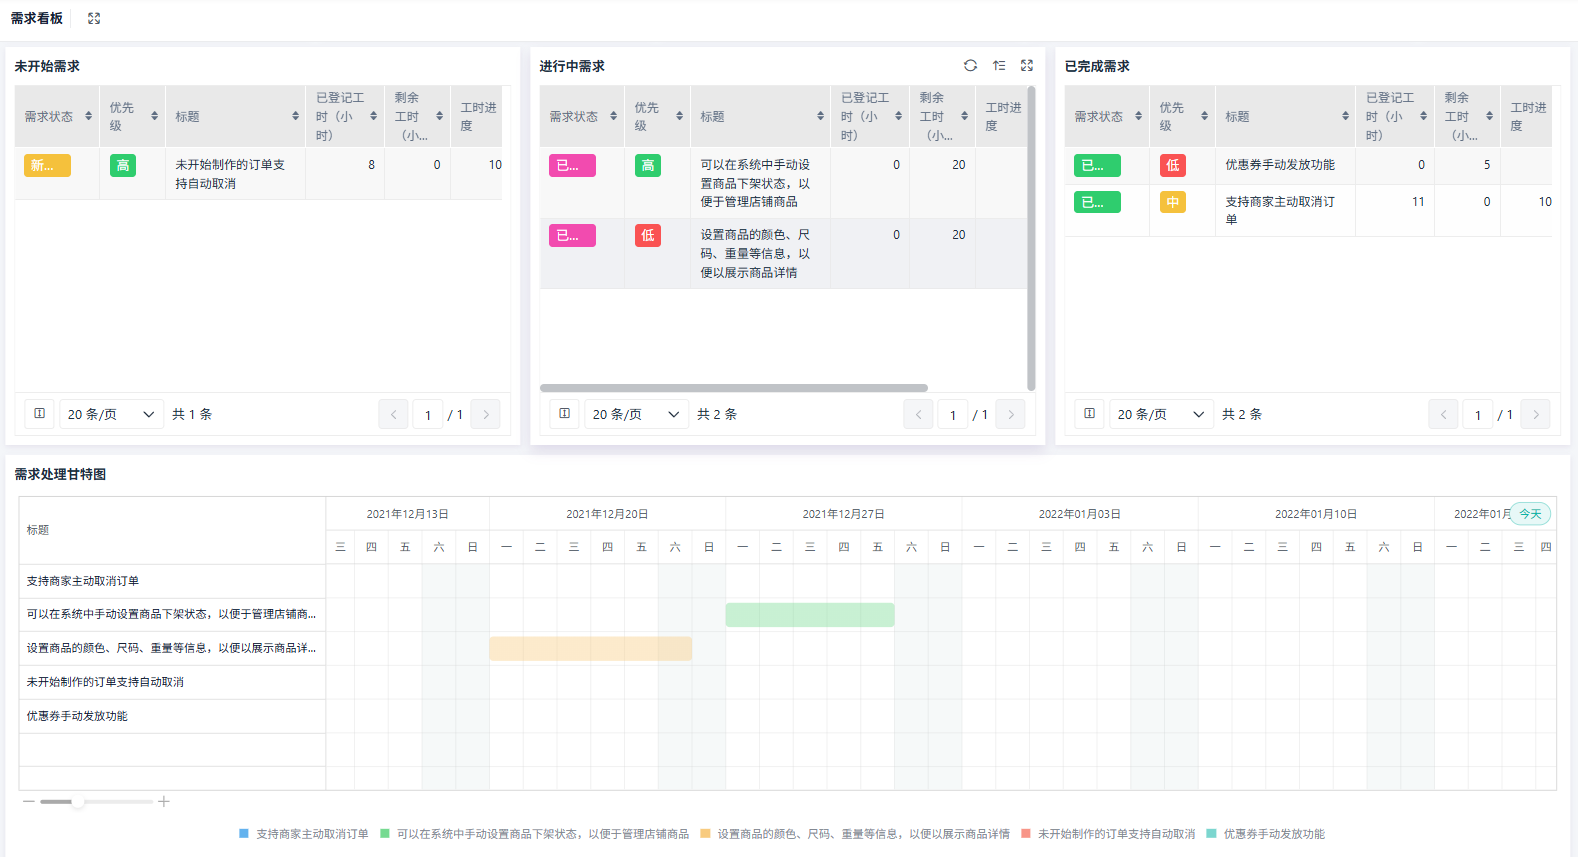Viewport: 1578px width, 857px height.
Task: Sort 进行中需求 by 剩余工时
Action: pyautogui.click(x=964, y=116)
